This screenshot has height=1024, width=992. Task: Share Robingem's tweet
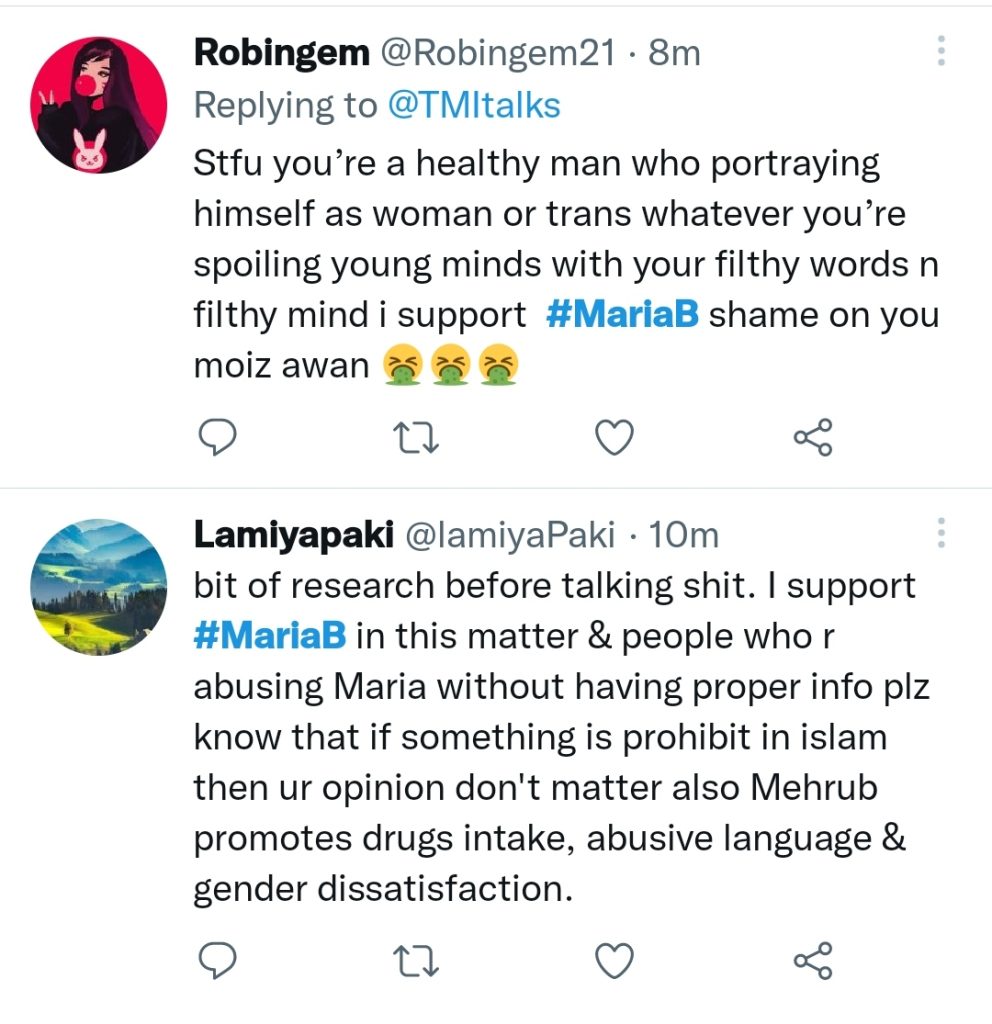point(814,436)
